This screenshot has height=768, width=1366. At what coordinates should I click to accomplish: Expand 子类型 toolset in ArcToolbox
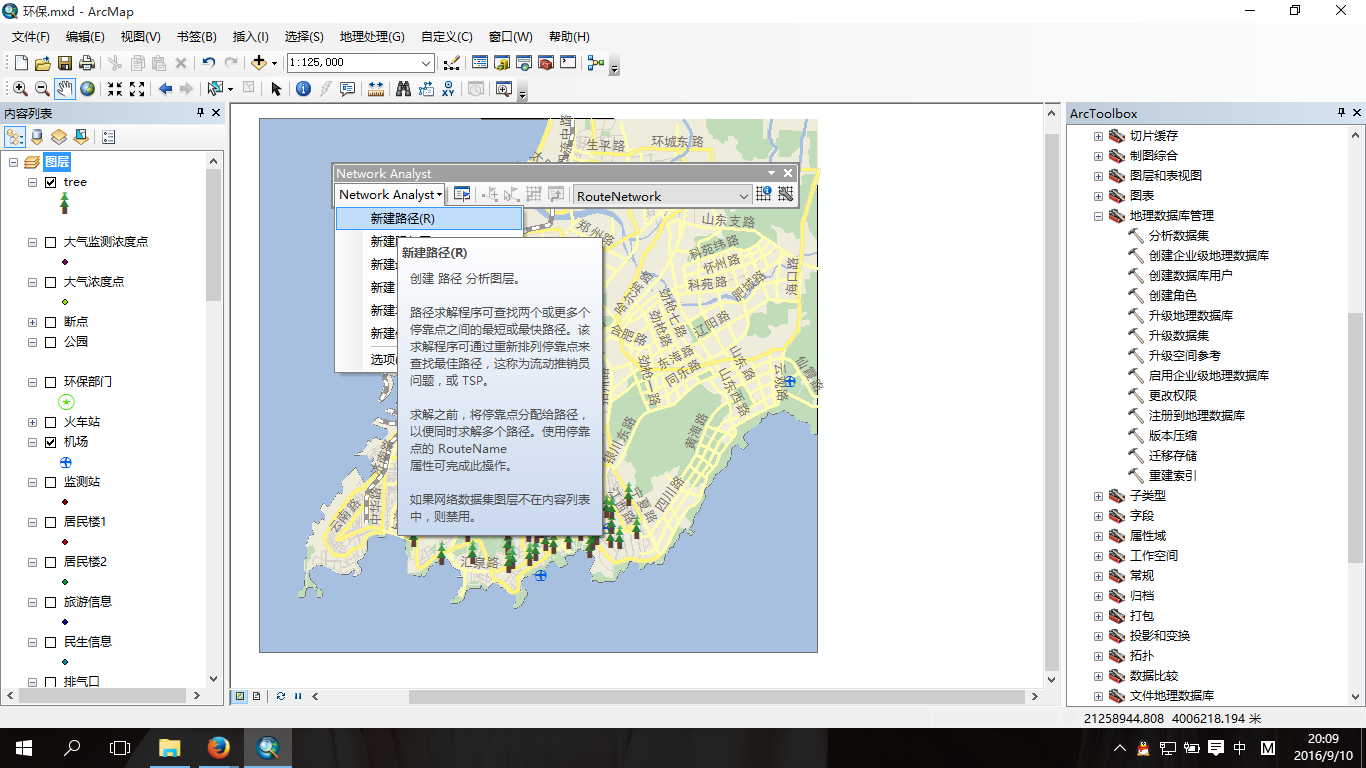pyautogui.click(x=1098, y=495)
